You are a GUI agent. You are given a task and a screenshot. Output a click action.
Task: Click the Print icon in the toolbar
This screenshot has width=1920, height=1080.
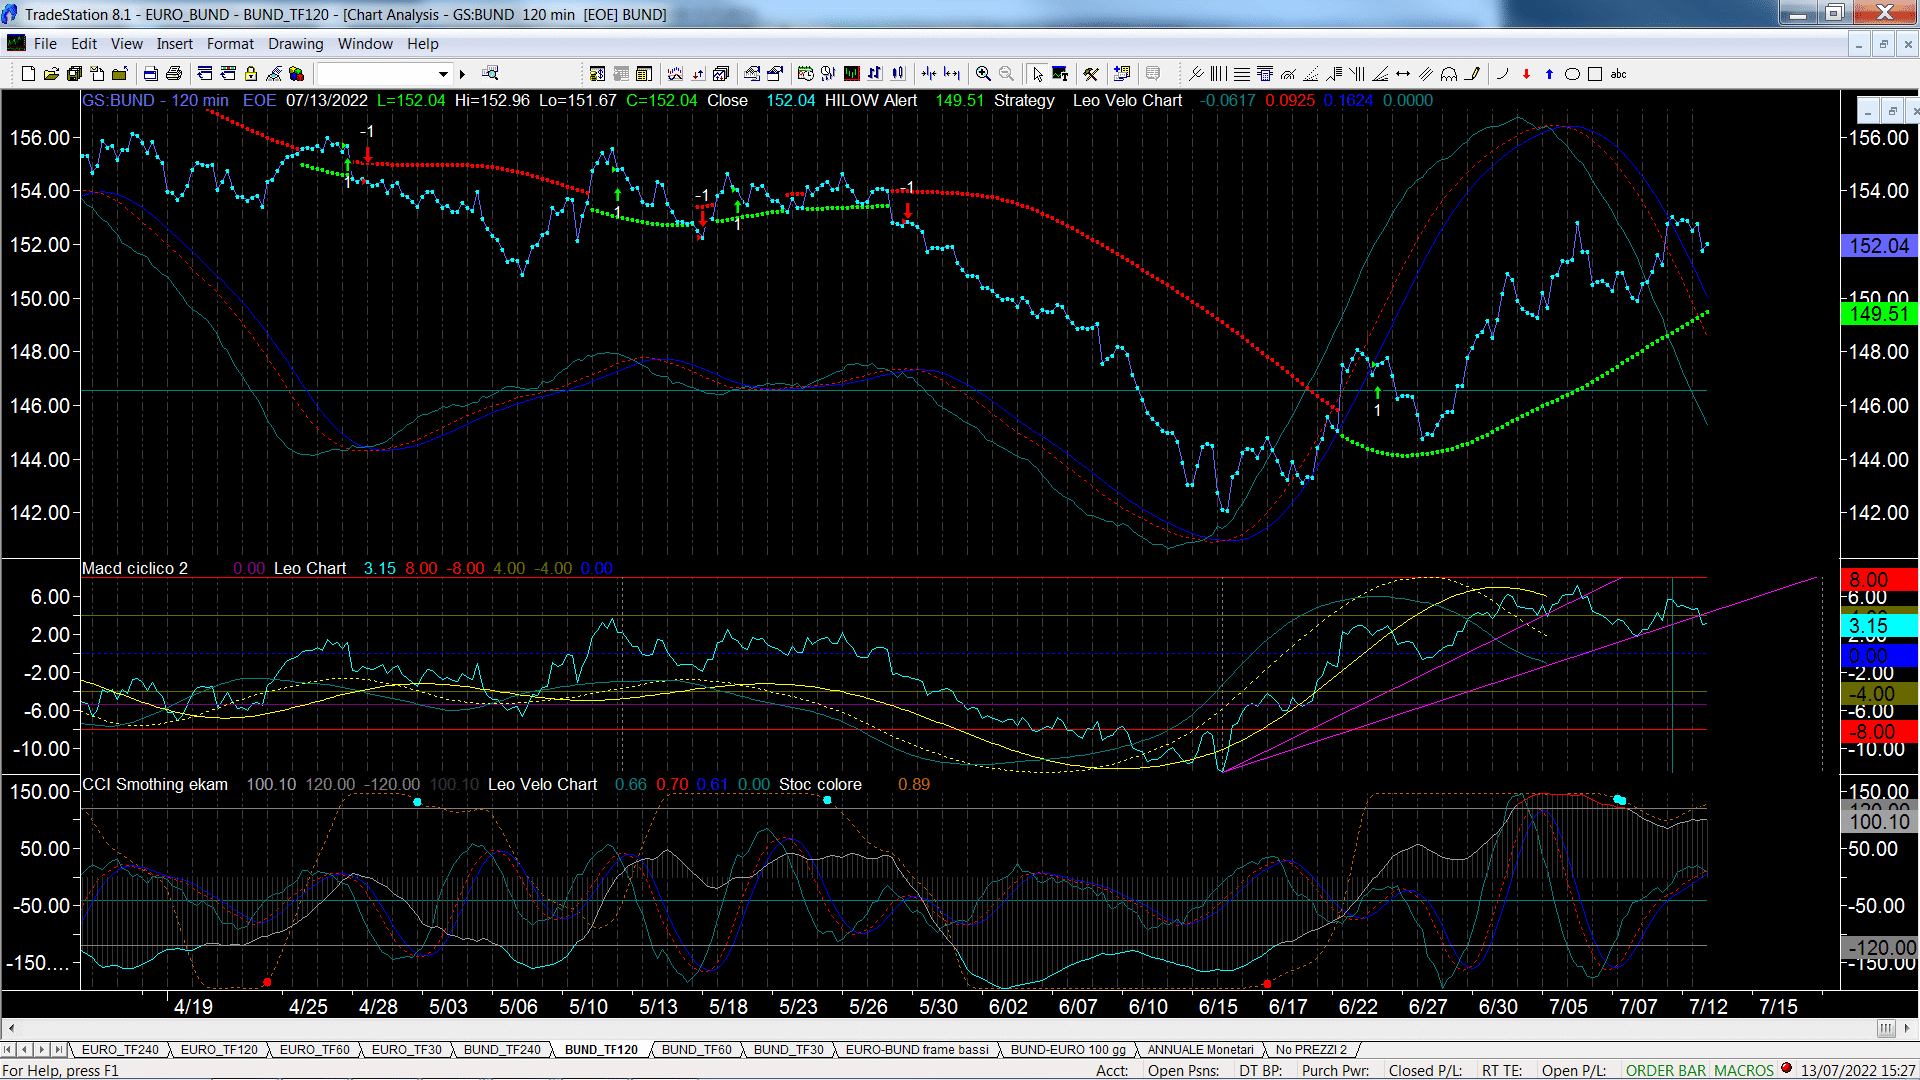point(174,73)
